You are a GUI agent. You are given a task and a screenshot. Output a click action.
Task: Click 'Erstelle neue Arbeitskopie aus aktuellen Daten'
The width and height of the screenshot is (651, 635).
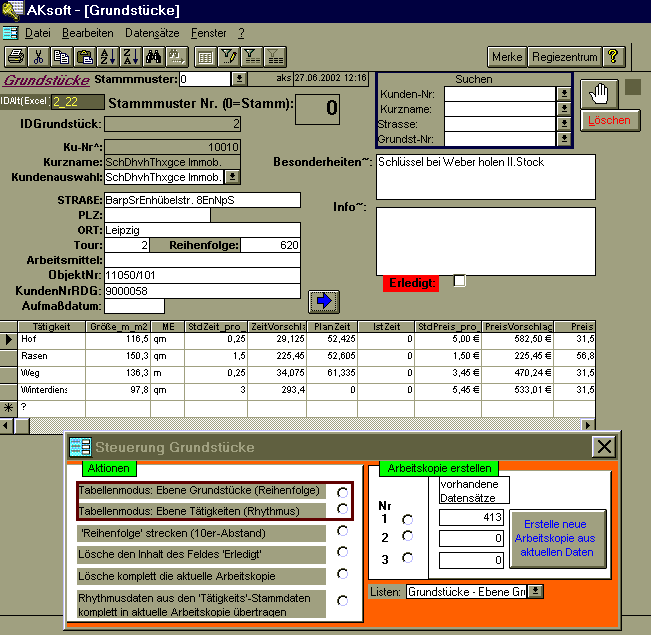558,539
